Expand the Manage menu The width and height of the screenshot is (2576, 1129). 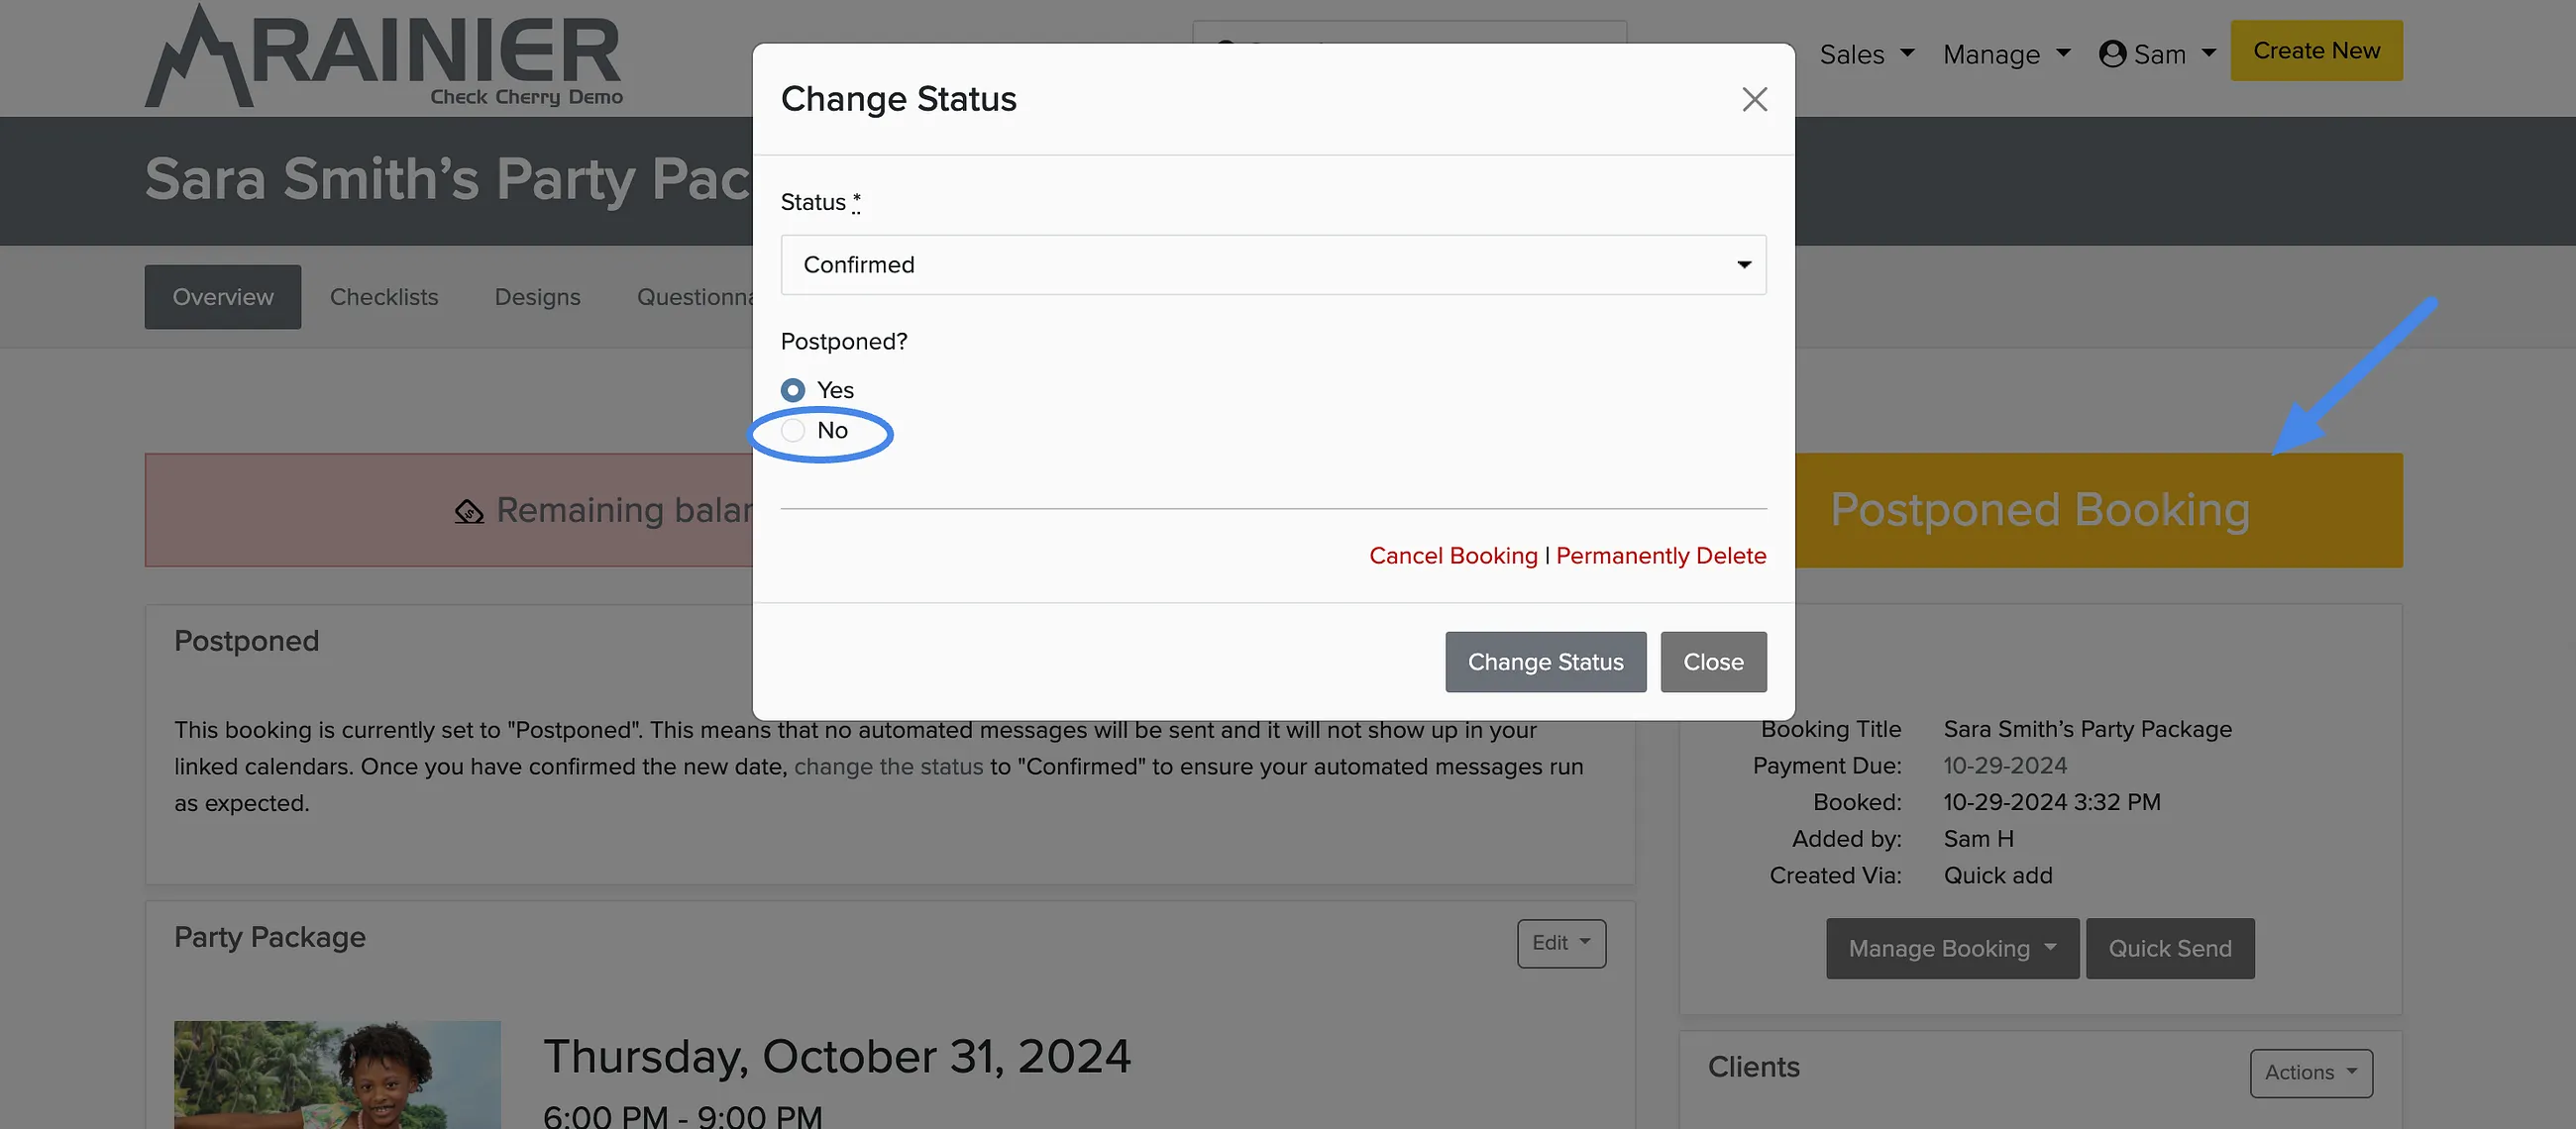tap(2006, 54)
